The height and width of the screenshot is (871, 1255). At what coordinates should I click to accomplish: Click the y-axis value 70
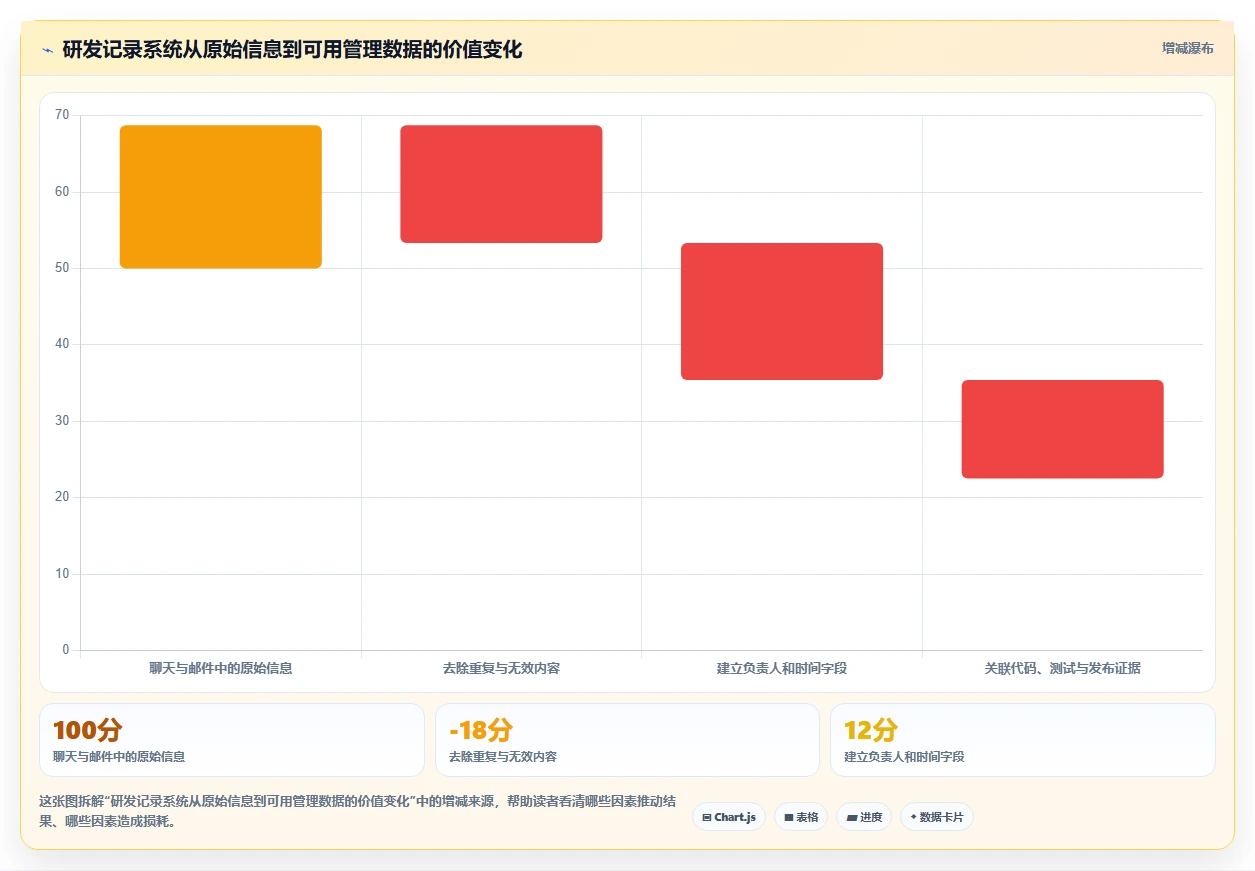point(62,115)
